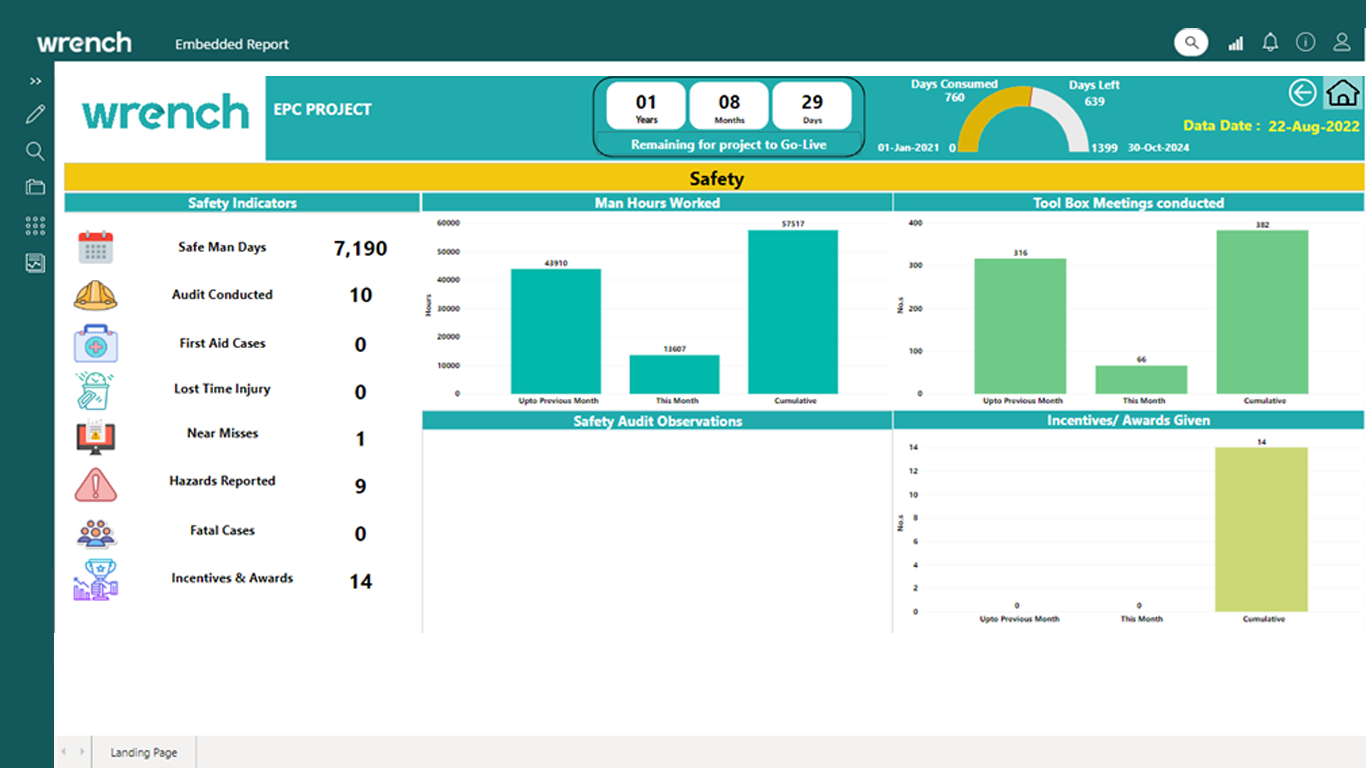Click the Cumulative bar in Man Hours Worked
This screenshot has width=1366, height=768.
click(793, 312)
